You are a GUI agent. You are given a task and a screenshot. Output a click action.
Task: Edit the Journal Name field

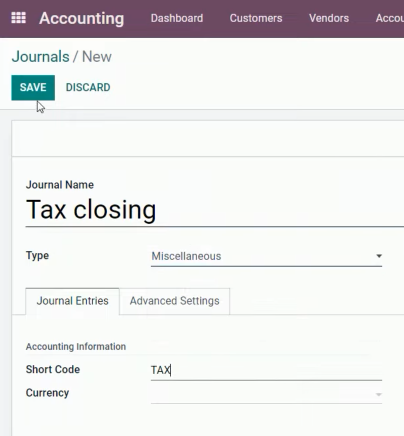click(x=215, y=210)
